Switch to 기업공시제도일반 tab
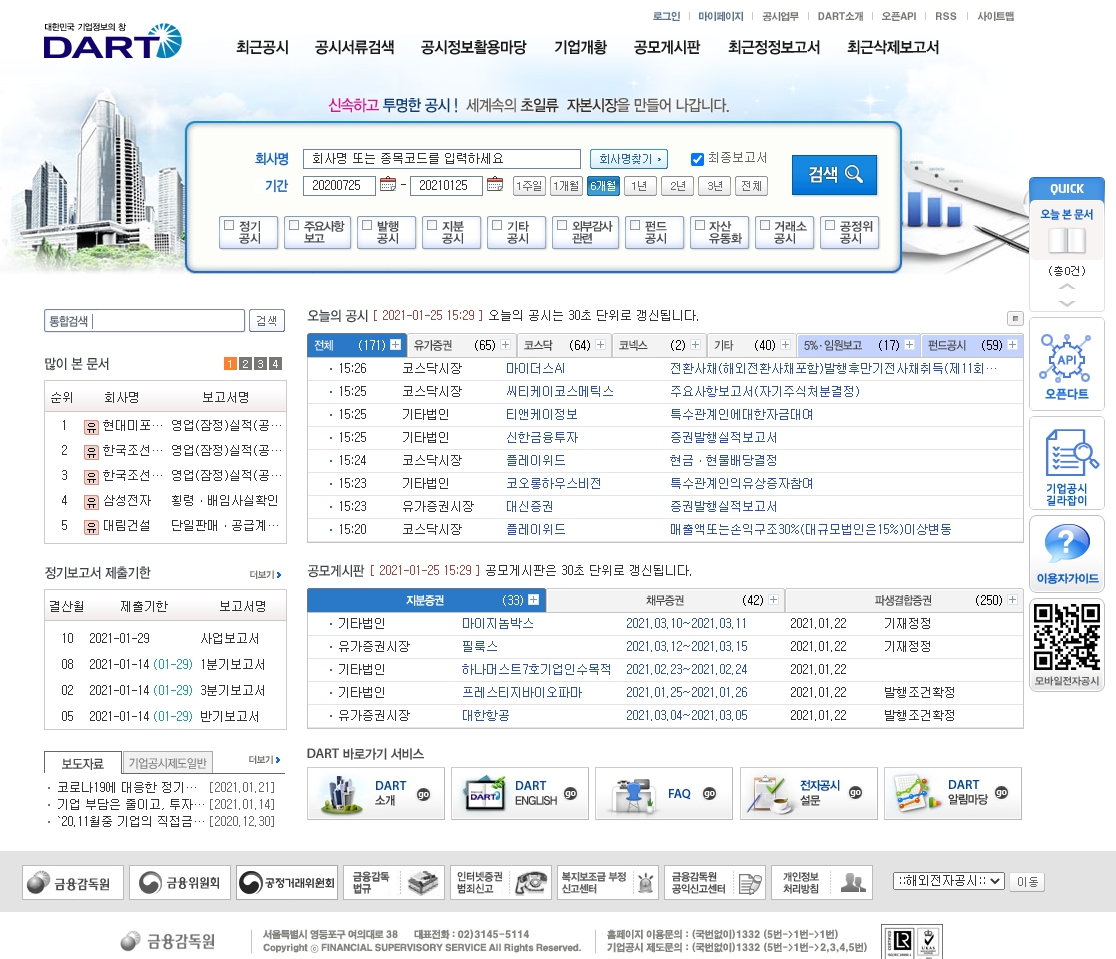Image resolution: width=1116 pixels, height=959 pixels. 167,763
